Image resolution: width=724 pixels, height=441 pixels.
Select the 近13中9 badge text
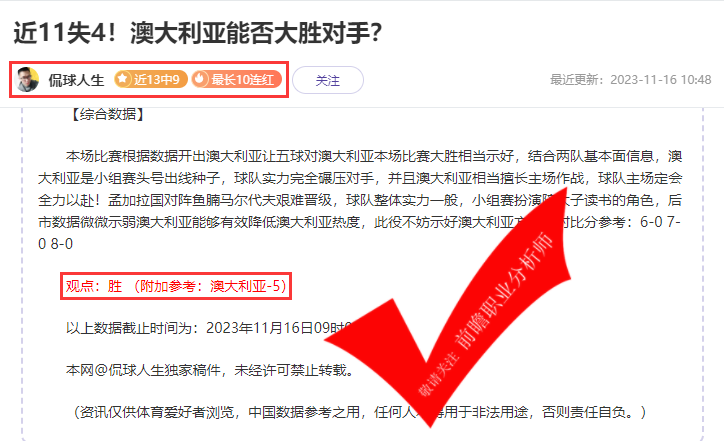(x=157, y=79)
